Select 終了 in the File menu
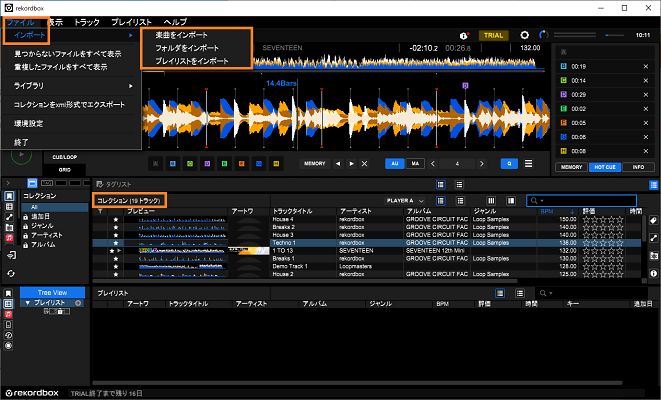 21,142
